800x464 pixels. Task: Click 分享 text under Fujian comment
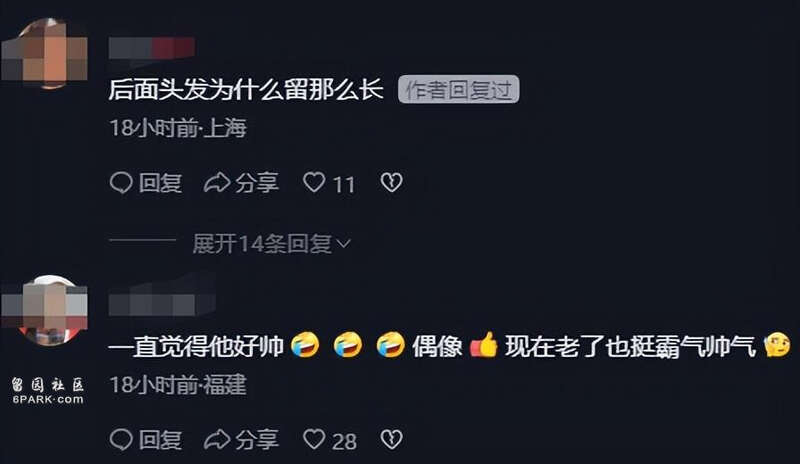[x=257, y=440]
